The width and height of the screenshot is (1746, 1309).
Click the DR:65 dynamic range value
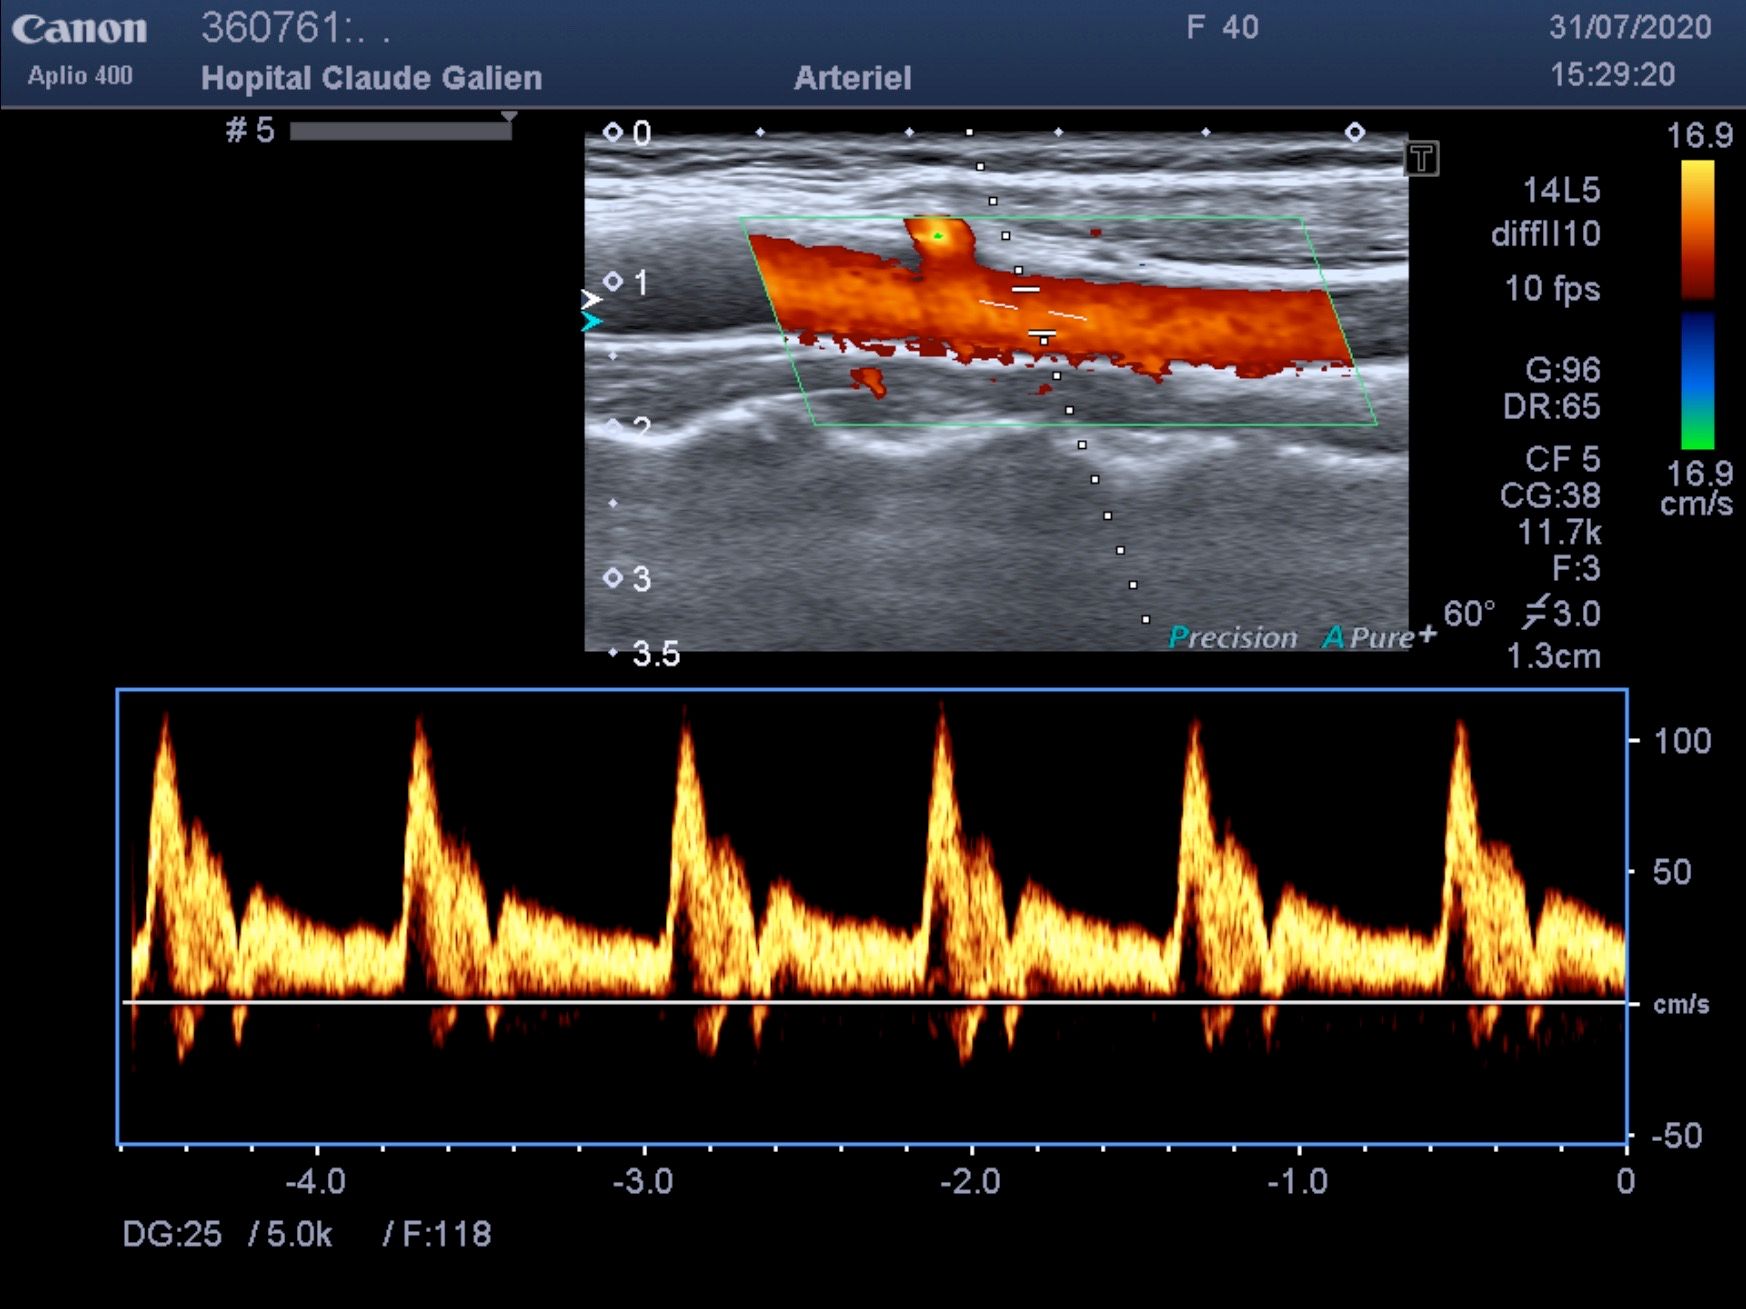[x=1551, y=407]
